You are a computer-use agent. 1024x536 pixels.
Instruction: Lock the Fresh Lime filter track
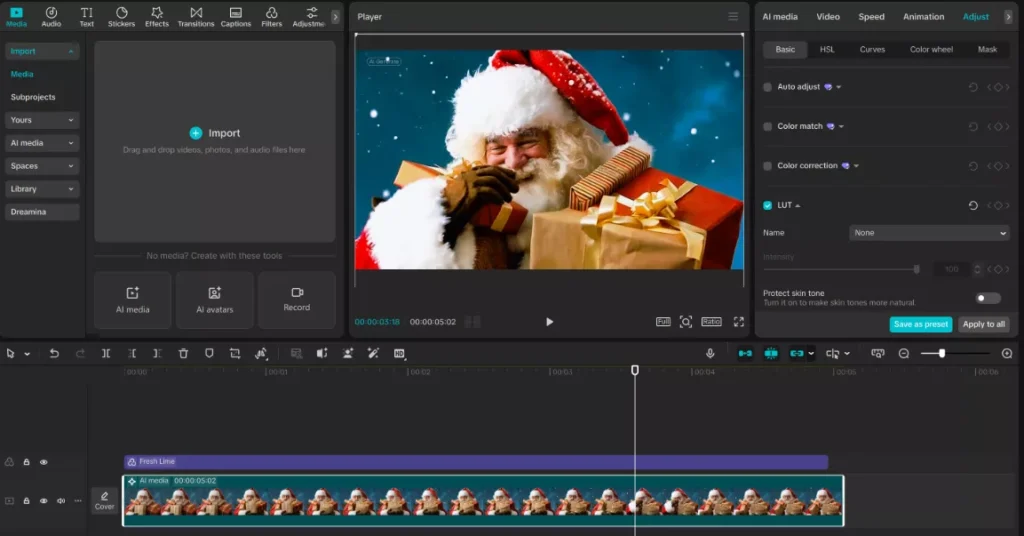(27, 462)
